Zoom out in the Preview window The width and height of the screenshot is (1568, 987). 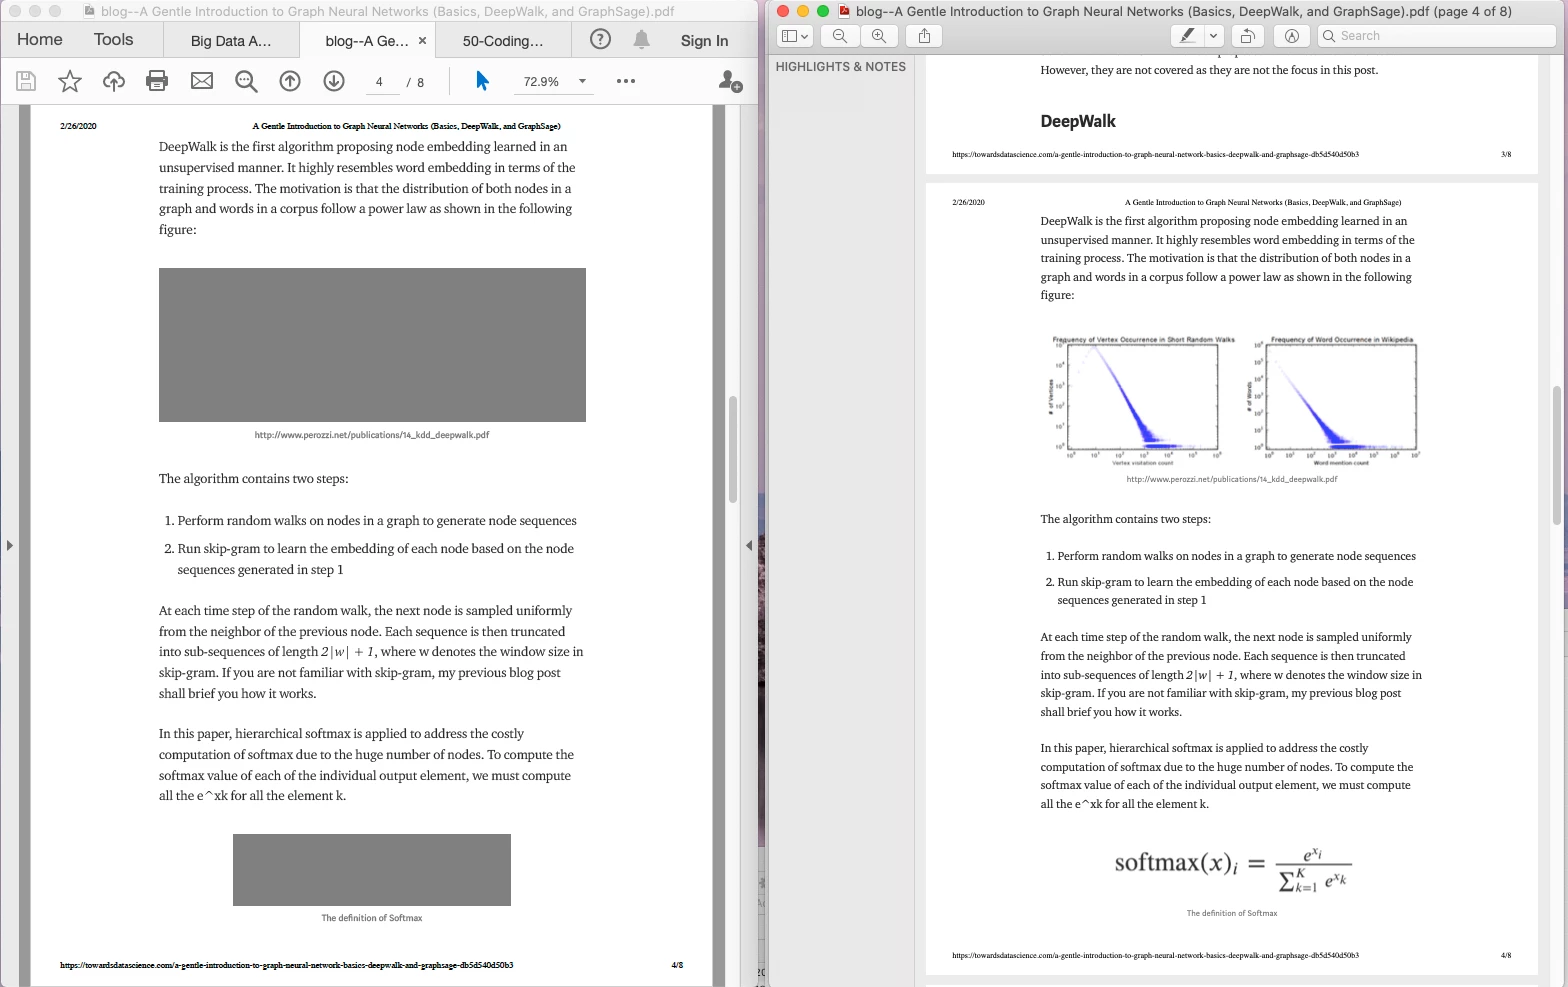pyautogui.click(x=840, y=36)
